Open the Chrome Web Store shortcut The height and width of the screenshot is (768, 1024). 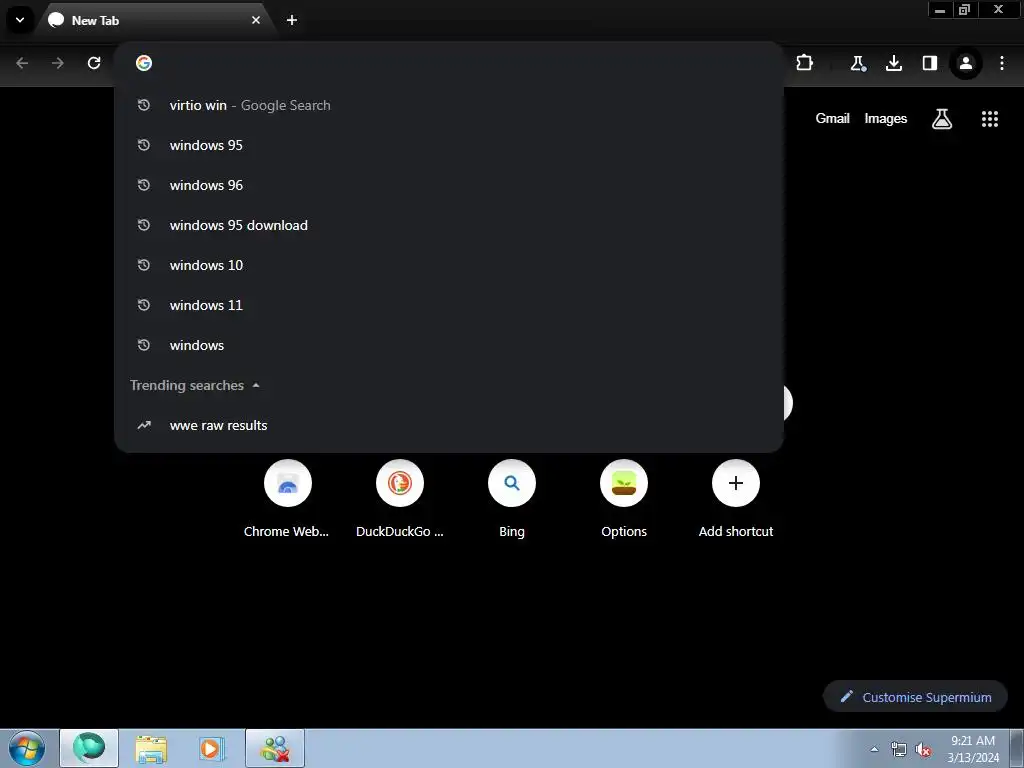point(287,500)
